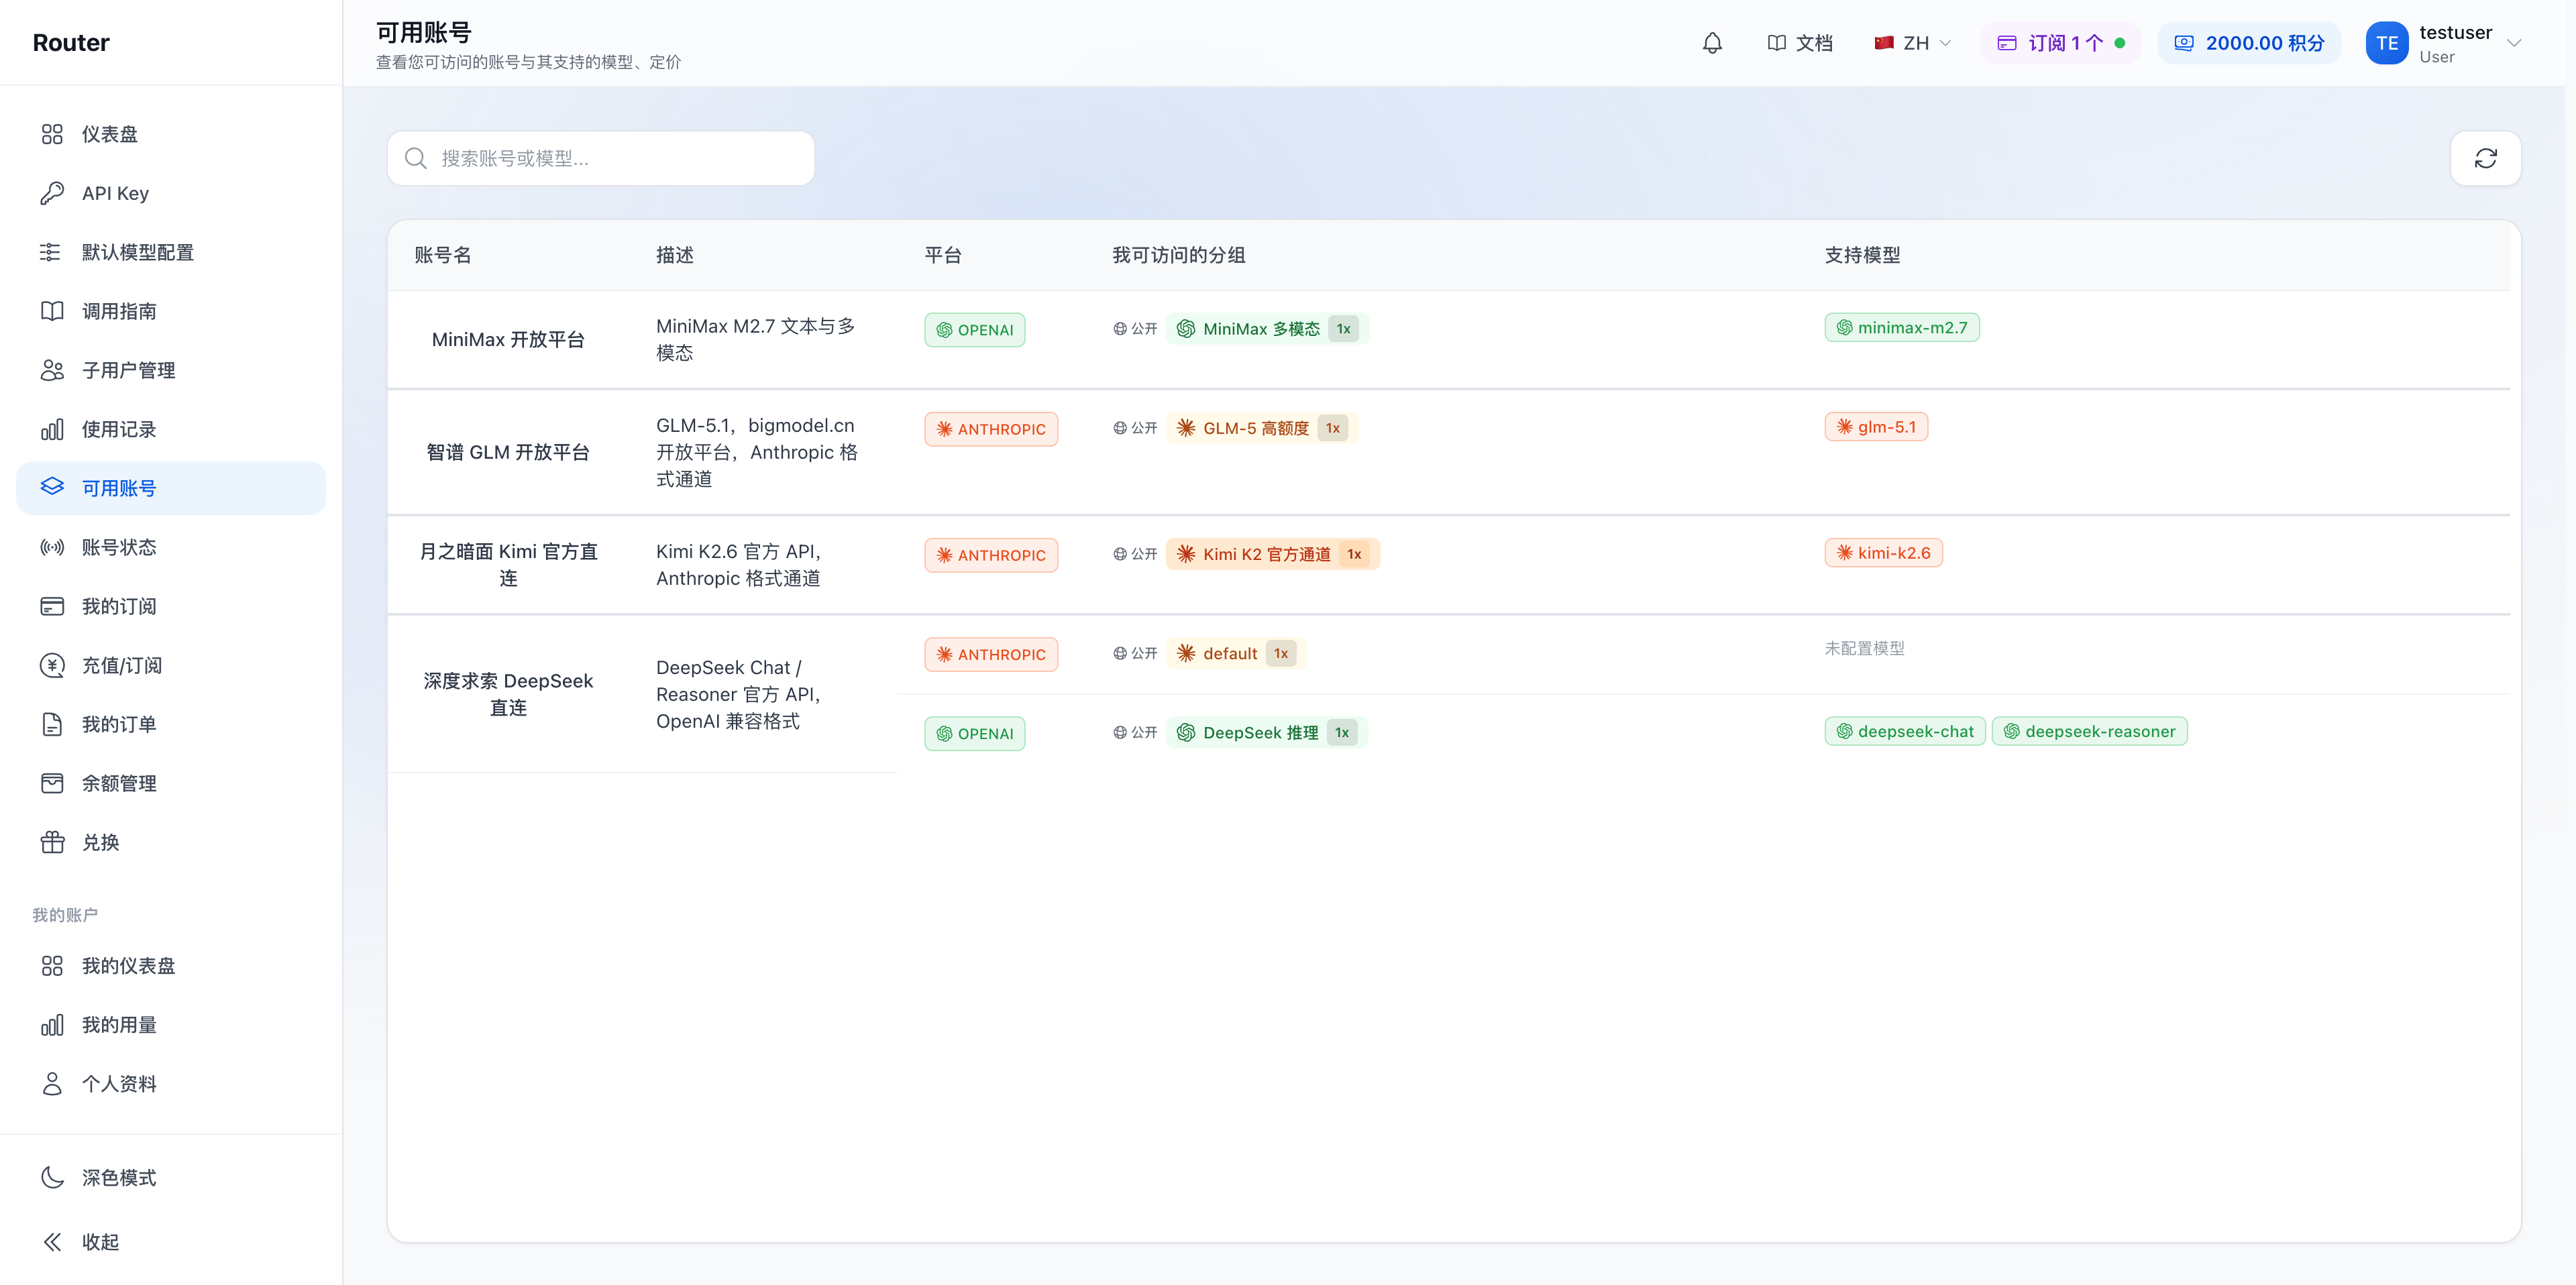
Task: Click the 账号状态 signal icon
Action: point(52,547)
